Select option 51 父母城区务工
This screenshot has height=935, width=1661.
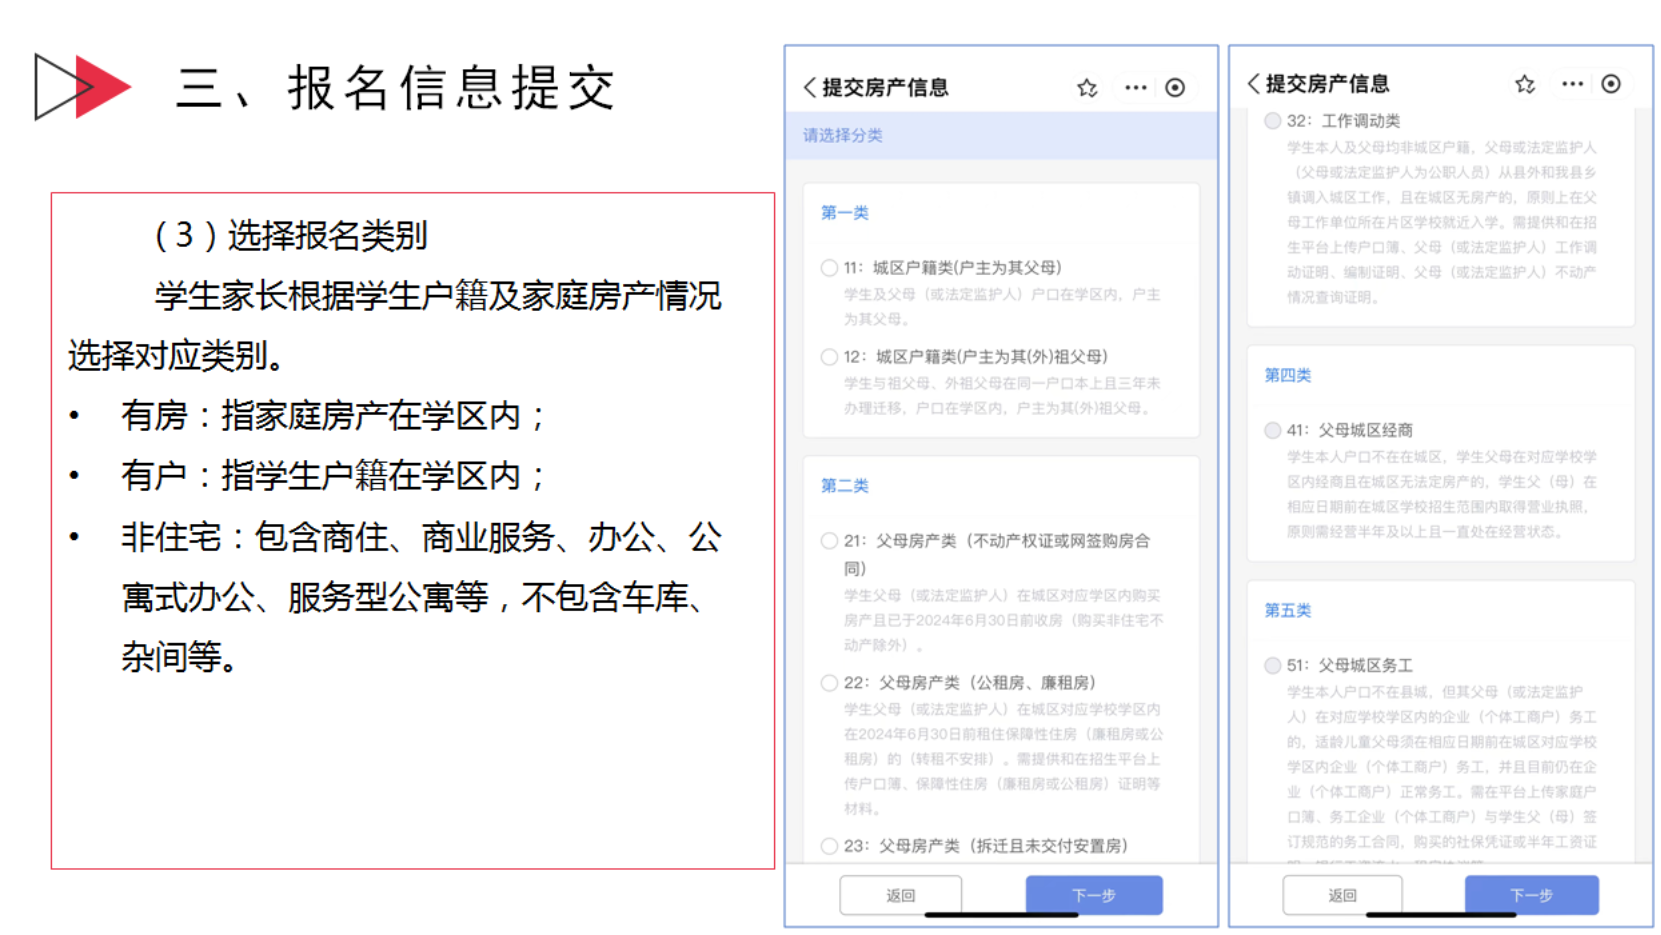1272,665
